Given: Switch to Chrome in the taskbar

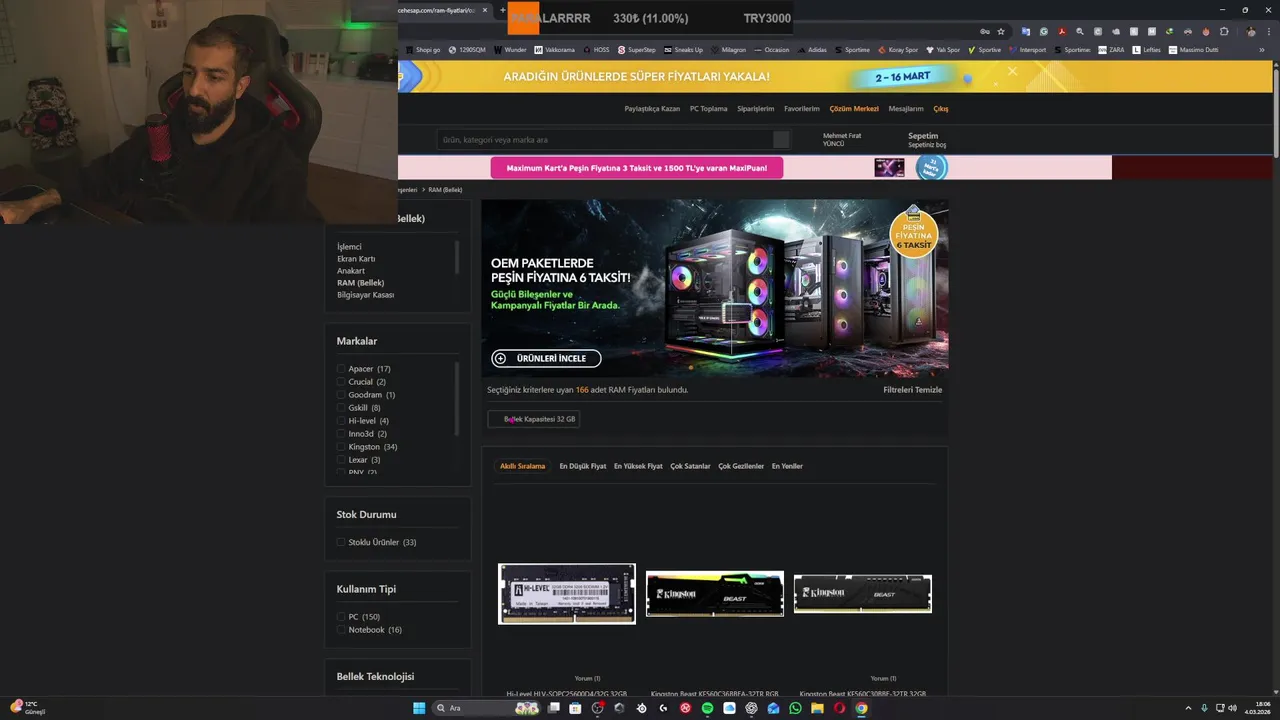Looking at the screenshot, I should pyautogui.click(x=861, y=708).
